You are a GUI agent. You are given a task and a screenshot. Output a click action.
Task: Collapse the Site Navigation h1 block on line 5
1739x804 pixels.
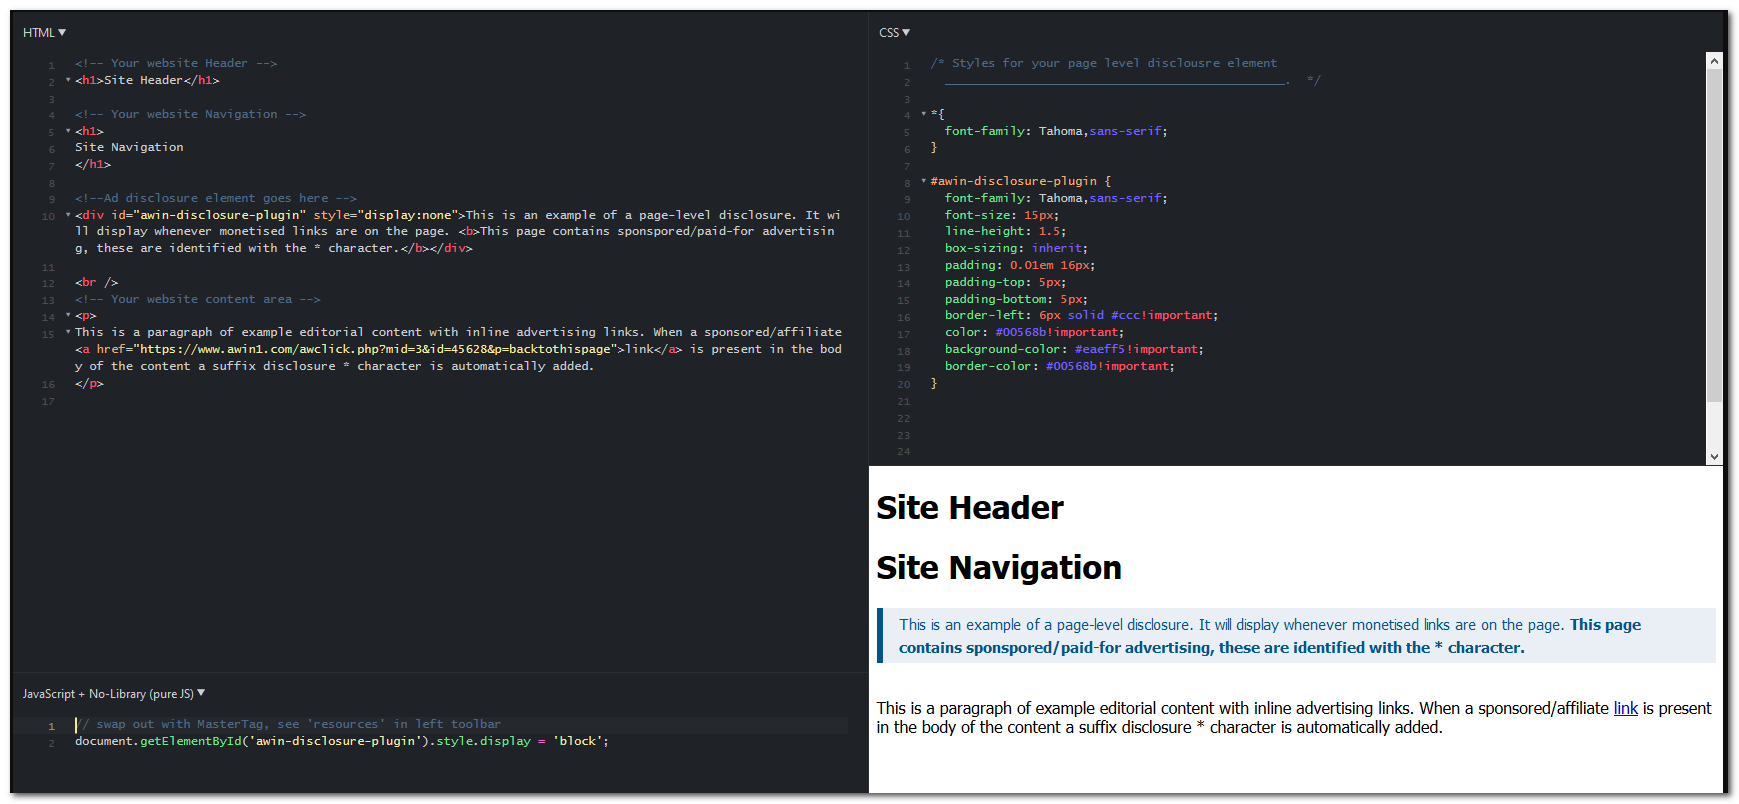(68, 131)
